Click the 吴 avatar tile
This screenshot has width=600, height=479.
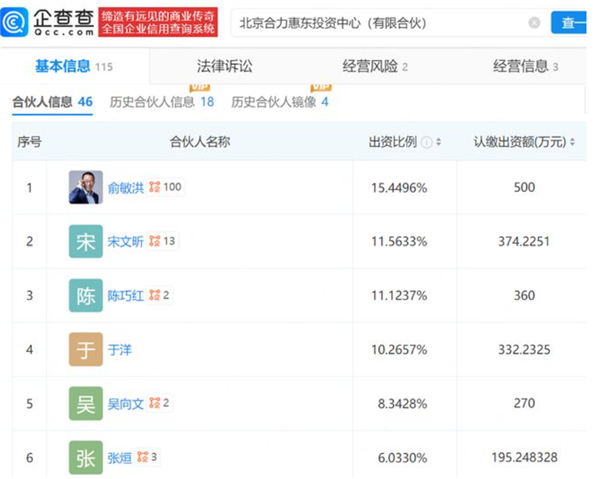tap(86, 403)
